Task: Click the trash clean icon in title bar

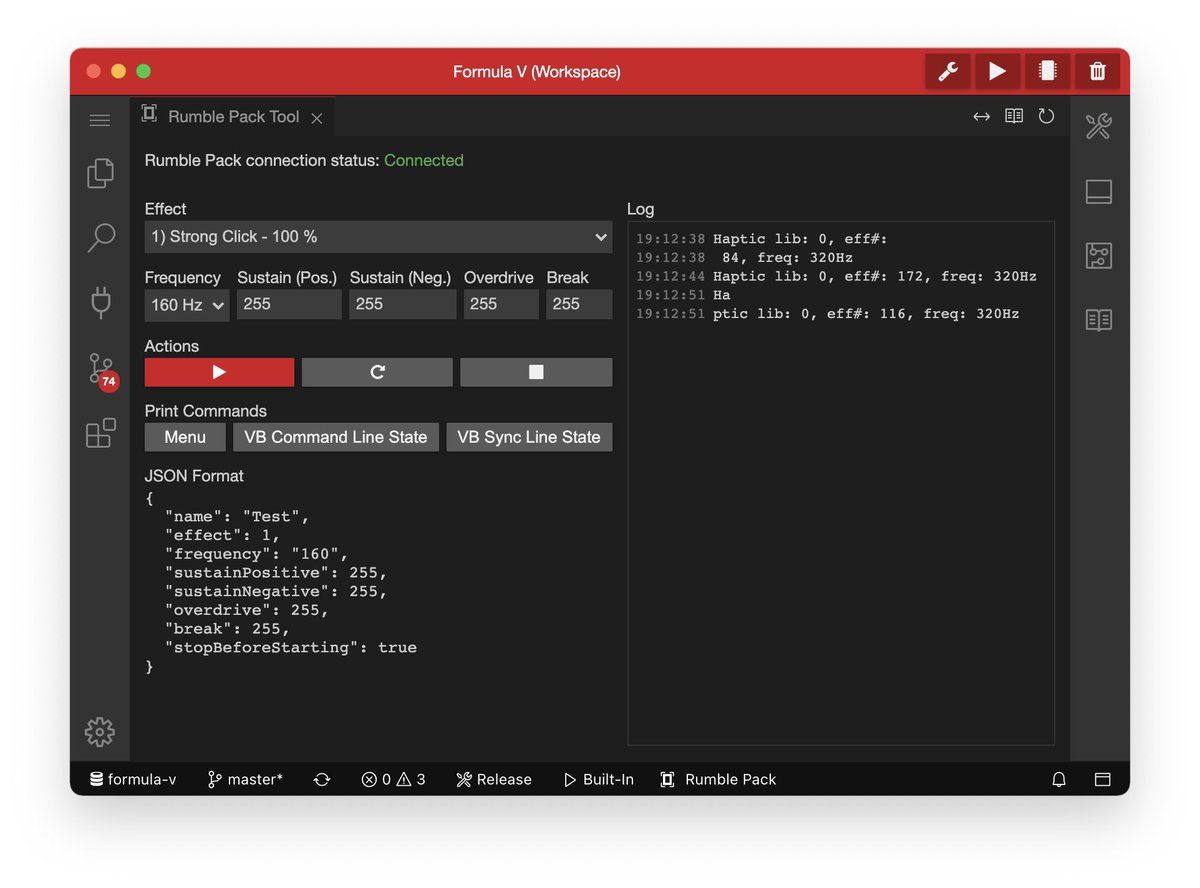Action: 1097,71
